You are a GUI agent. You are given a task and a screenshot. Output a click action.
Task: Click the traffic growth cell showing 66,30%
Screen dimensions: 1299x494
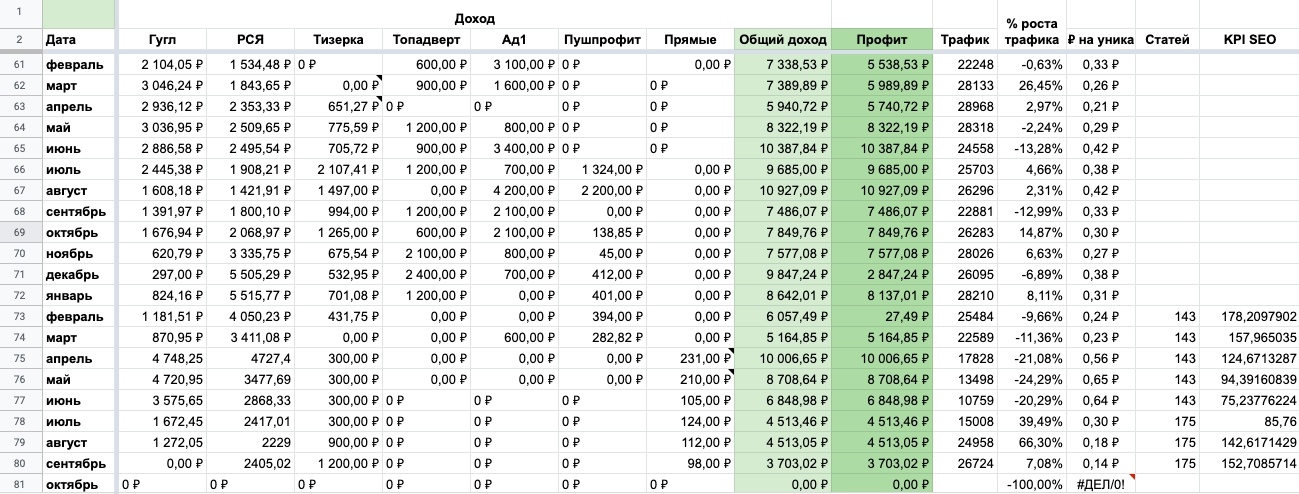(x=1032, y=443)
